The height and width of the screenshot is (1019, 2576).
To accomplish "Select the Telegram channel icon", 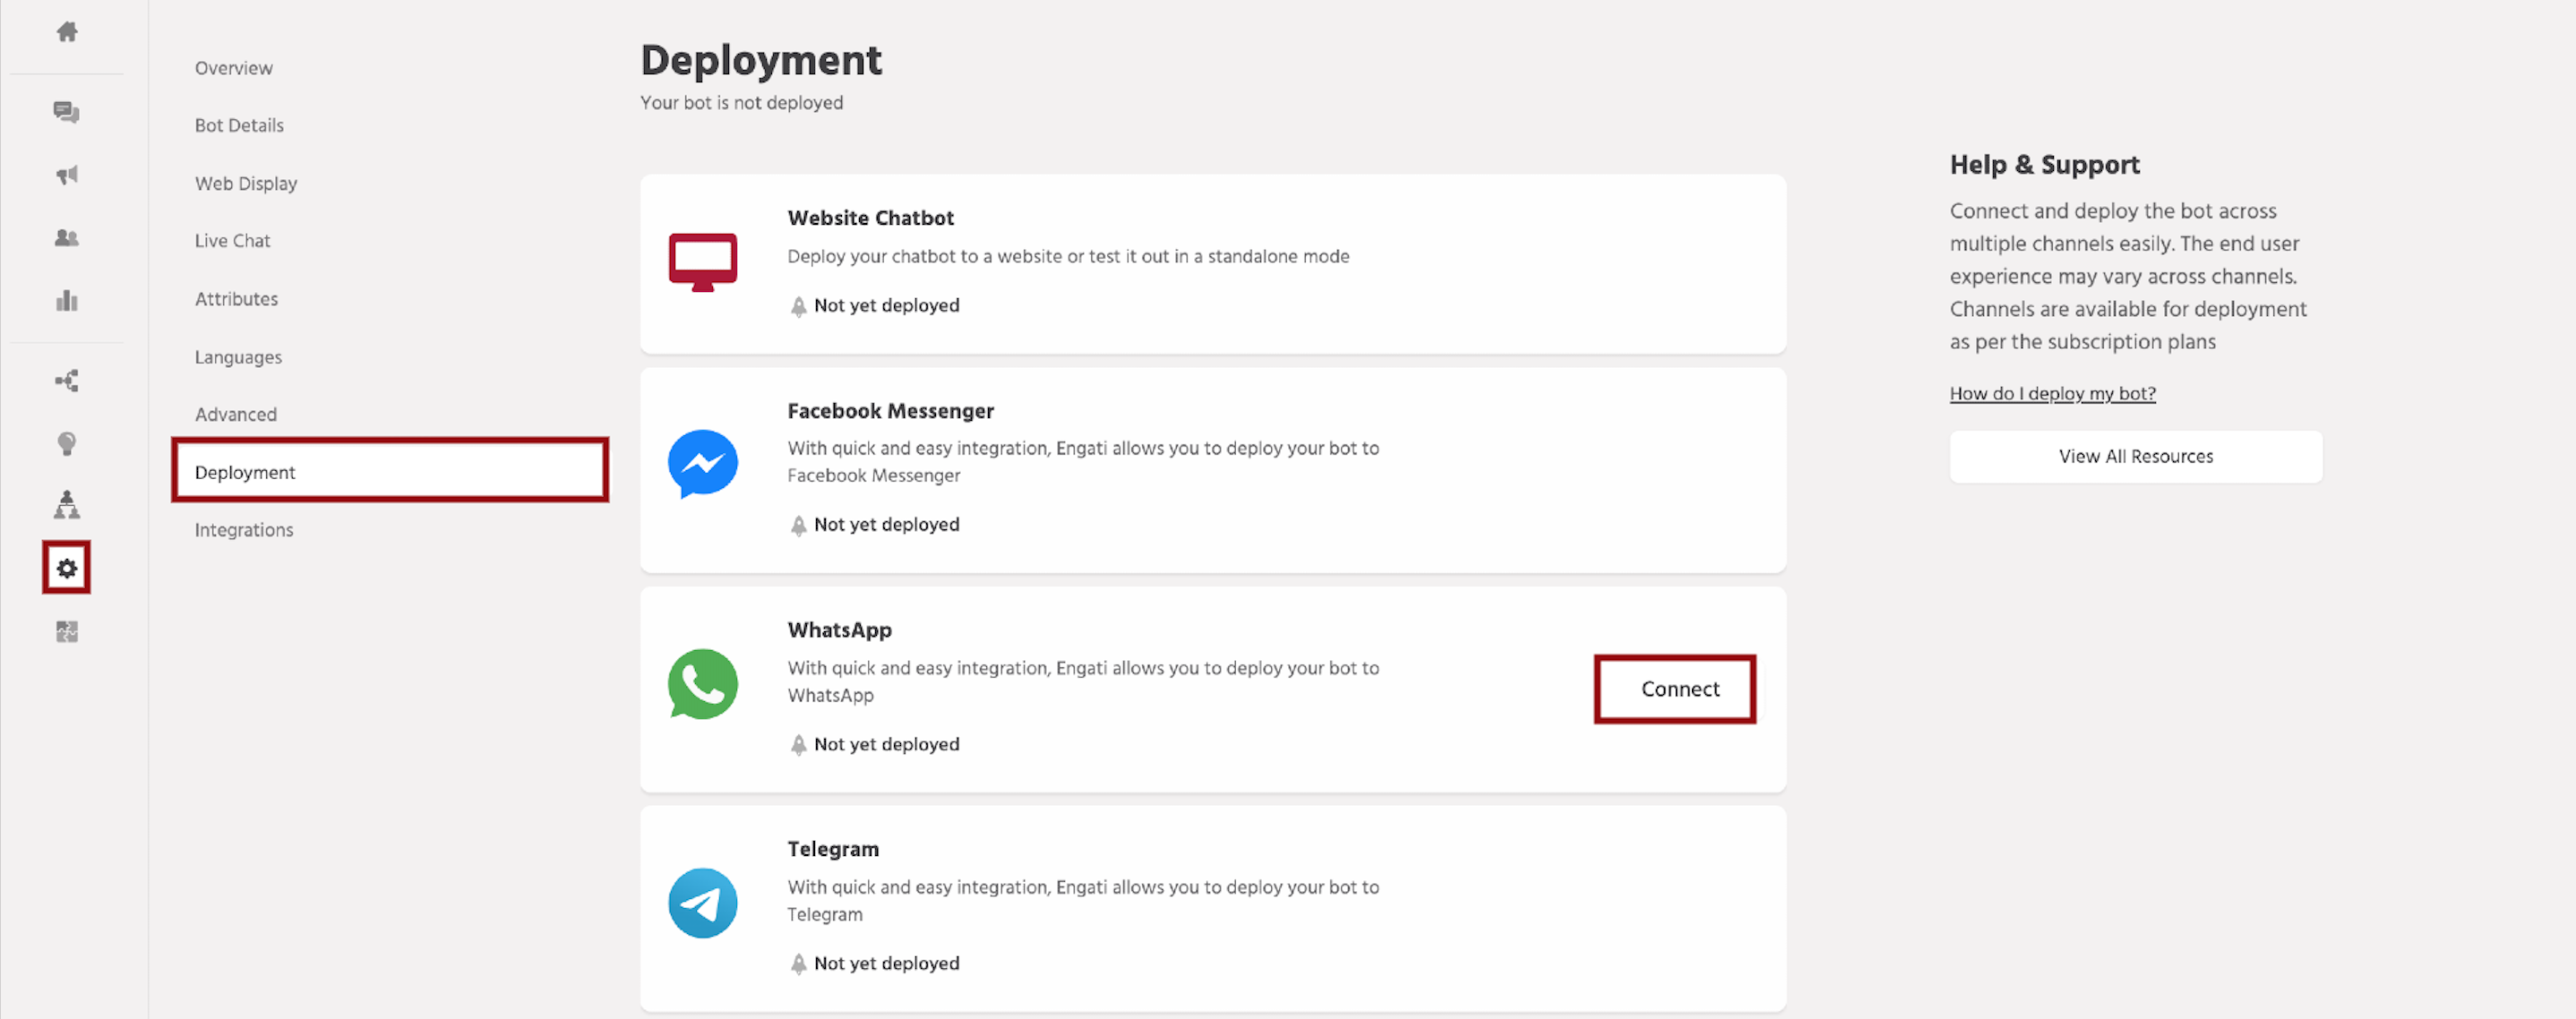I will (703, 902).
